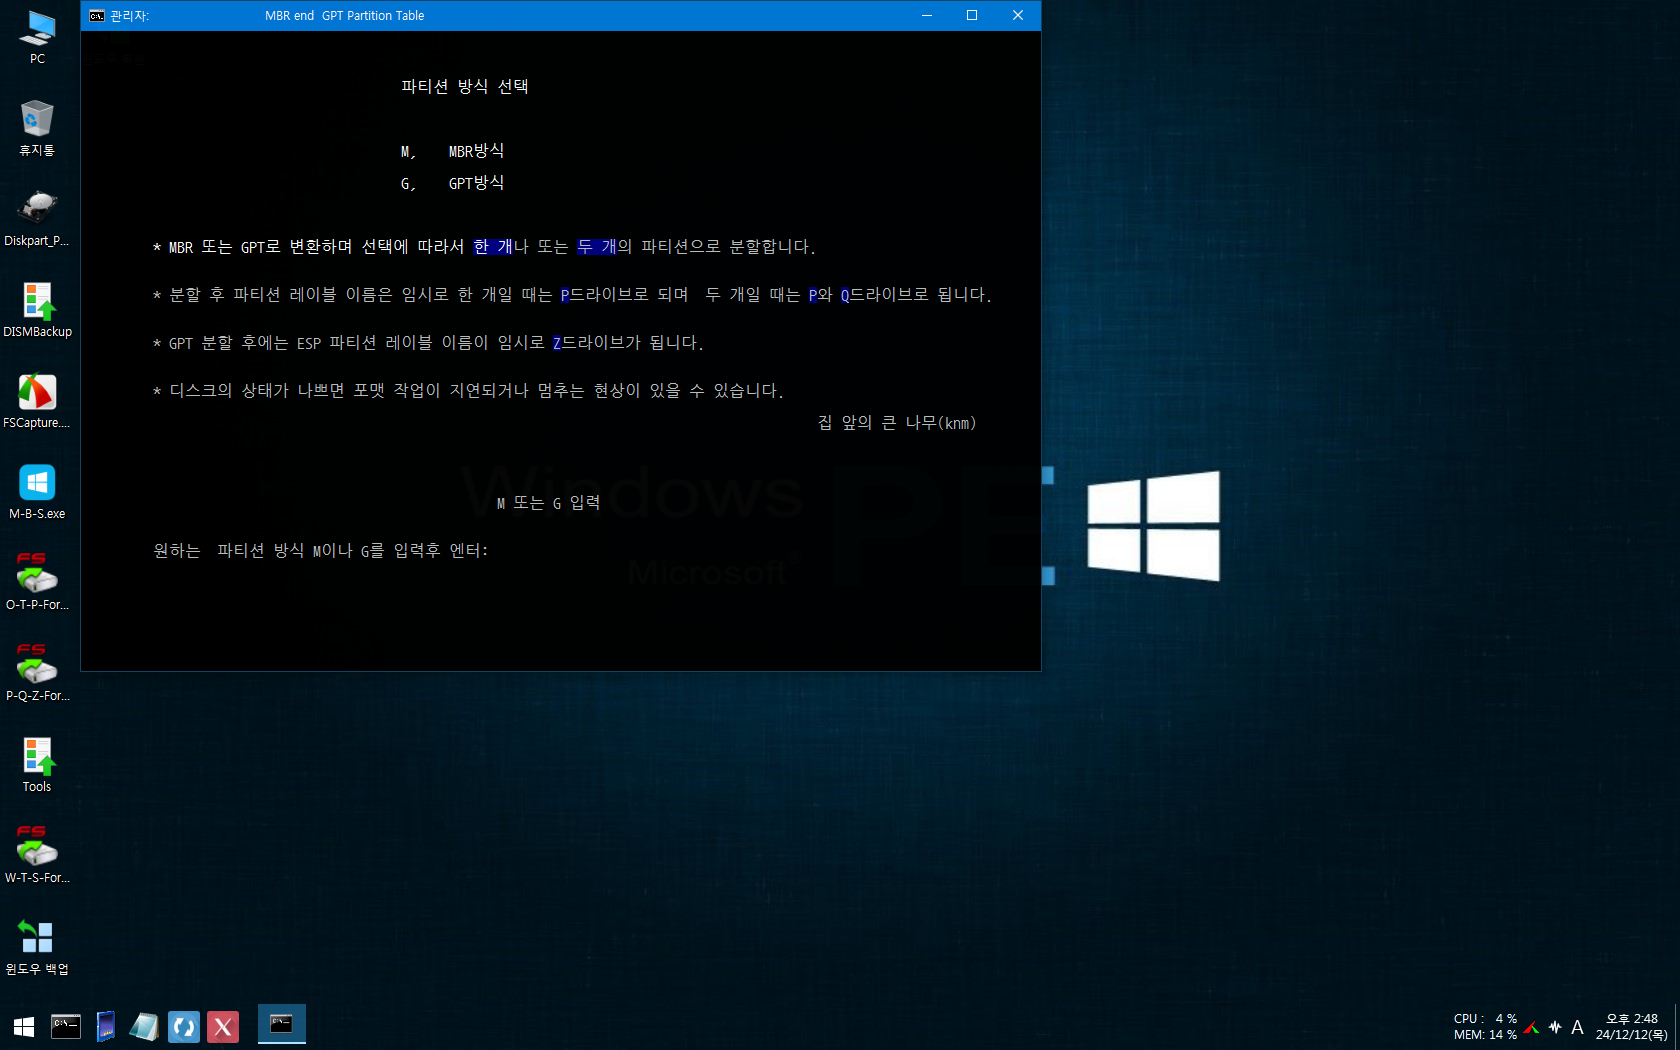Viewport: 1680px width, 1050px height.
Task: Click the line about 디스크의 상태
Action: [468, 391]
